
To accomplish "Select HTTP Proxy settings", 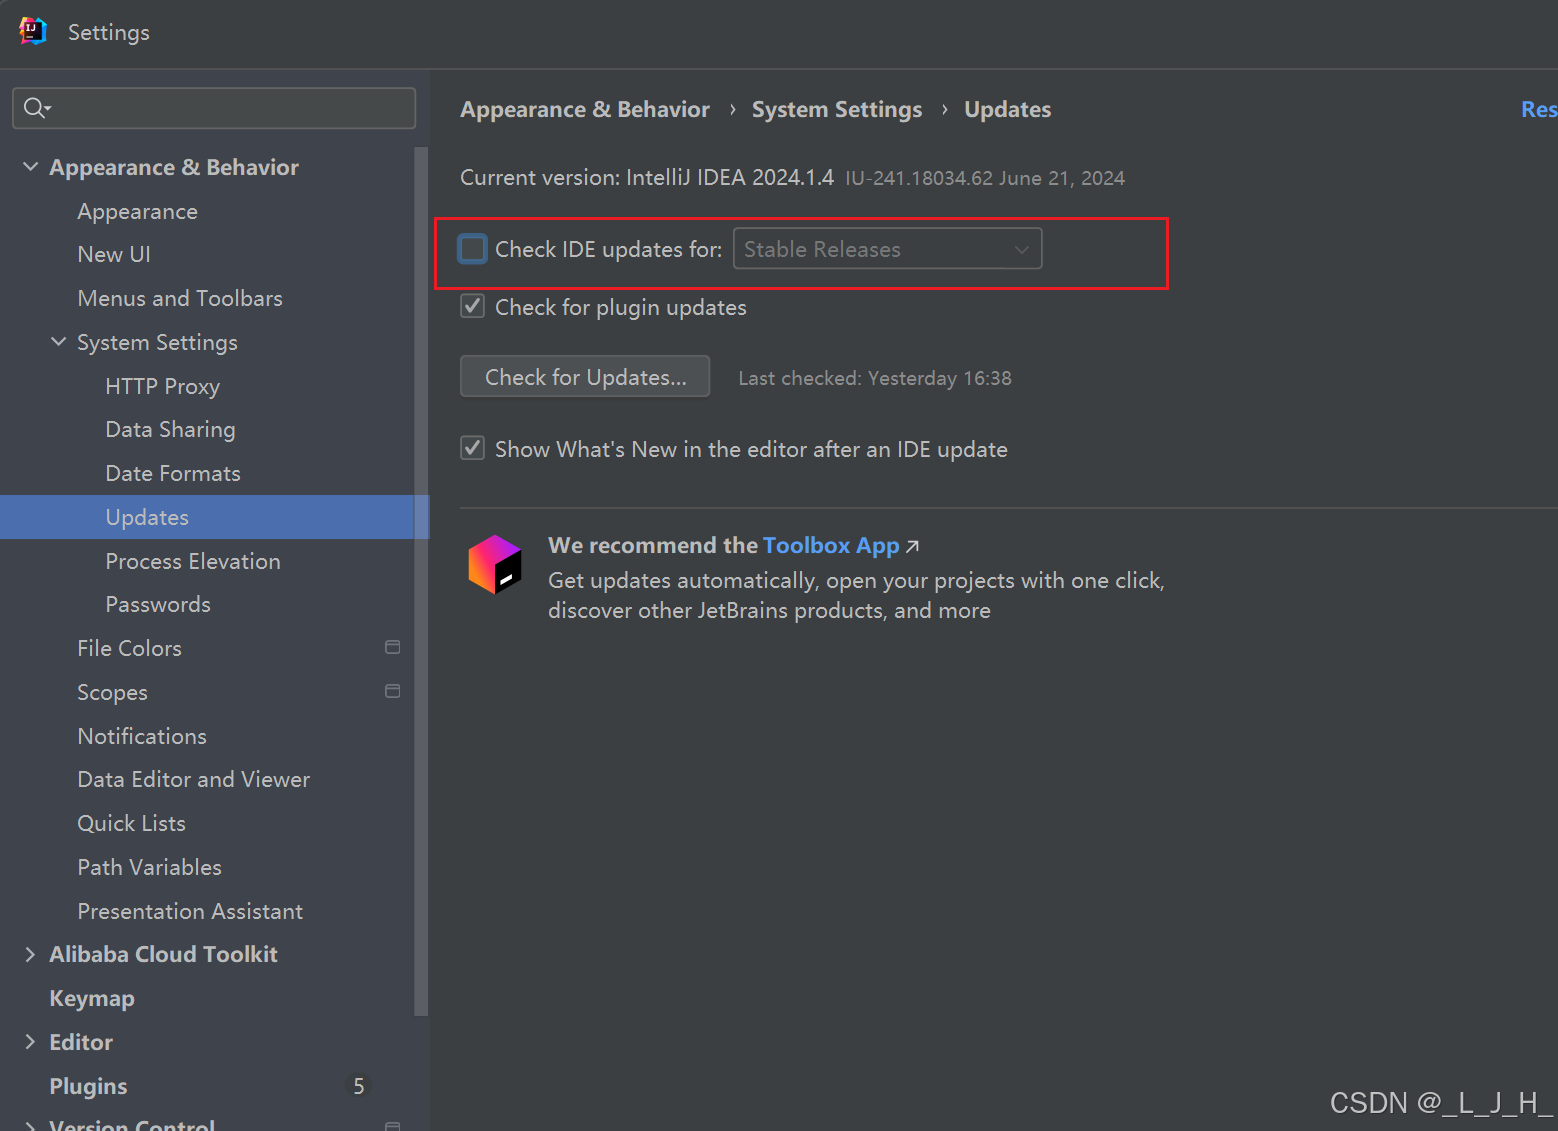I will 163,387.
